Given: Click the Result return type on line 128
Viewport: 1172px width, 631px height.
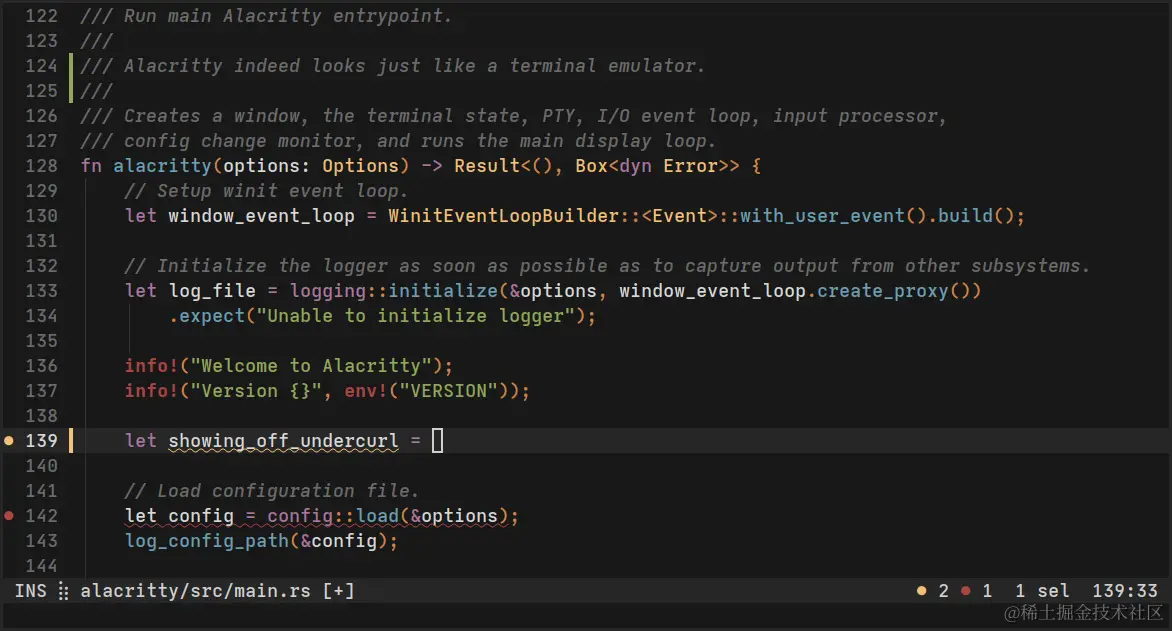Looking at the screenshot, I should tap(487, 165).
